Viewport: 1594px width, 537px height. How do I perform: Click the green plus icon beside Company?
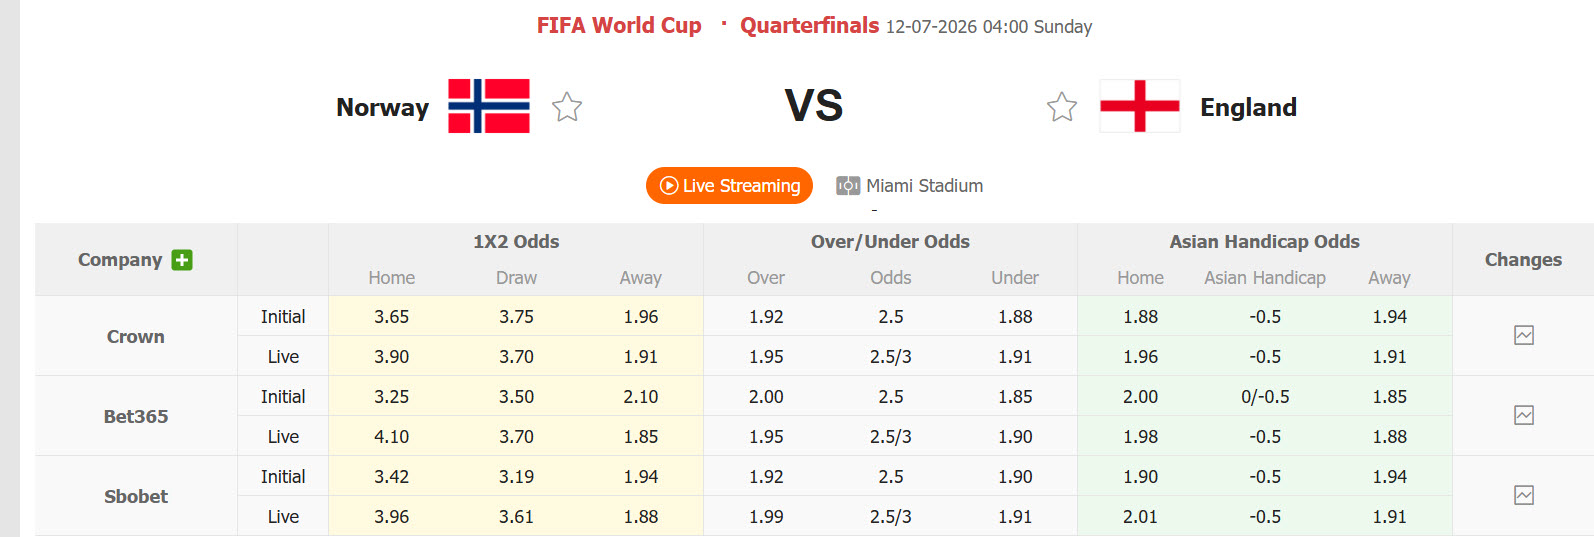(182, 260)
